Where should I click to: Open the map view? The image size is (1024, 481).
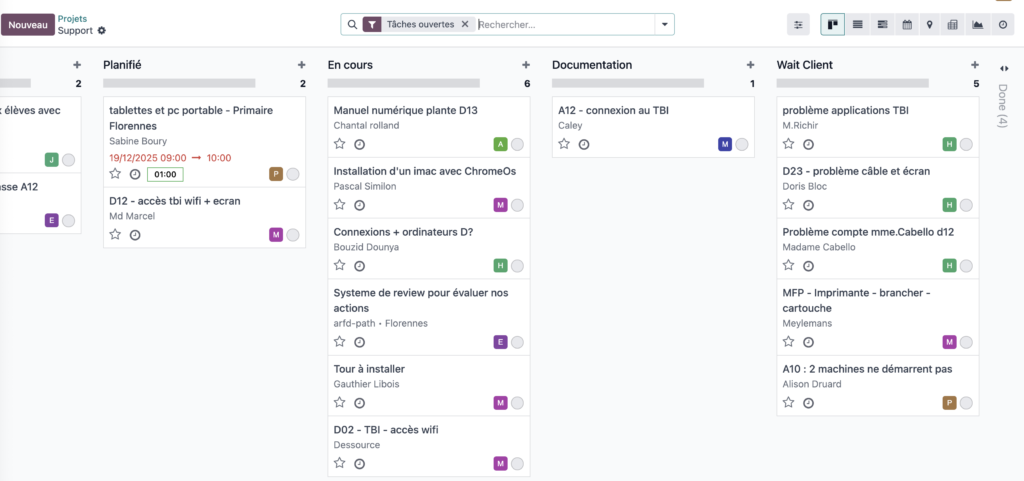[929, 24]
